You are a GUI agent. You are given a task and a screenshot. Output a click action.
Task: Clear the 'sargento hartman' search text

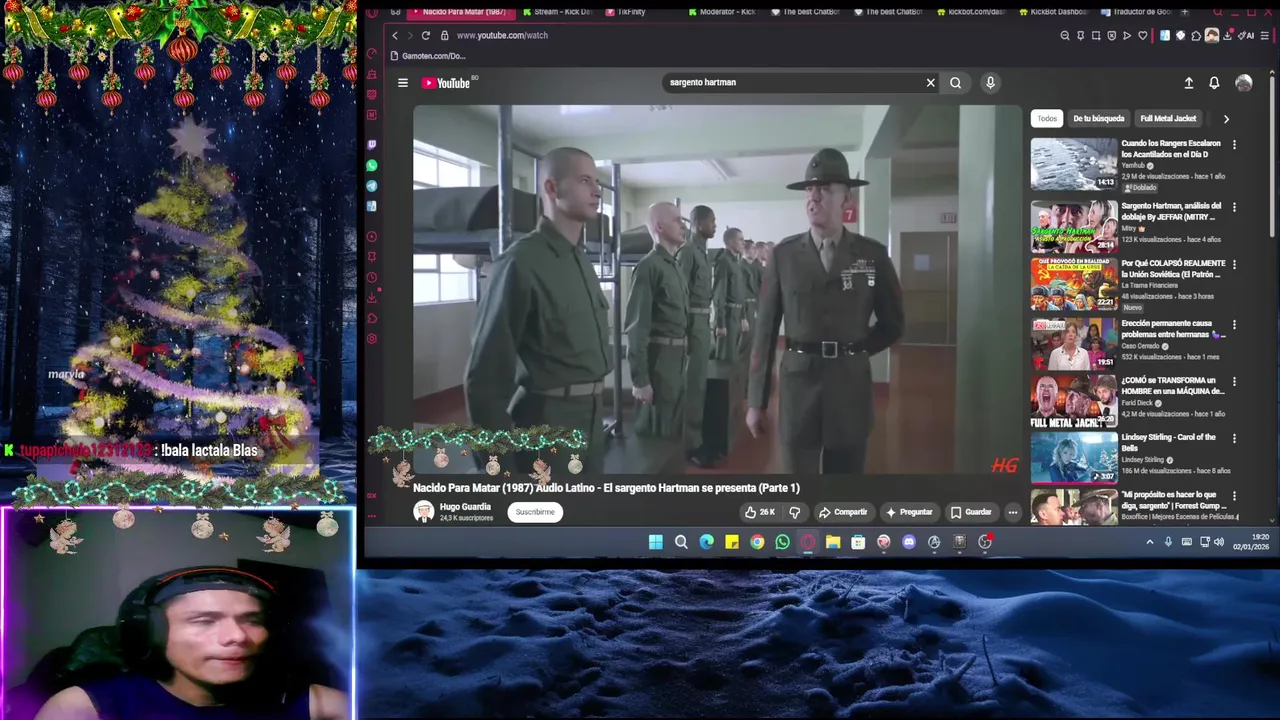click(930, 83)
